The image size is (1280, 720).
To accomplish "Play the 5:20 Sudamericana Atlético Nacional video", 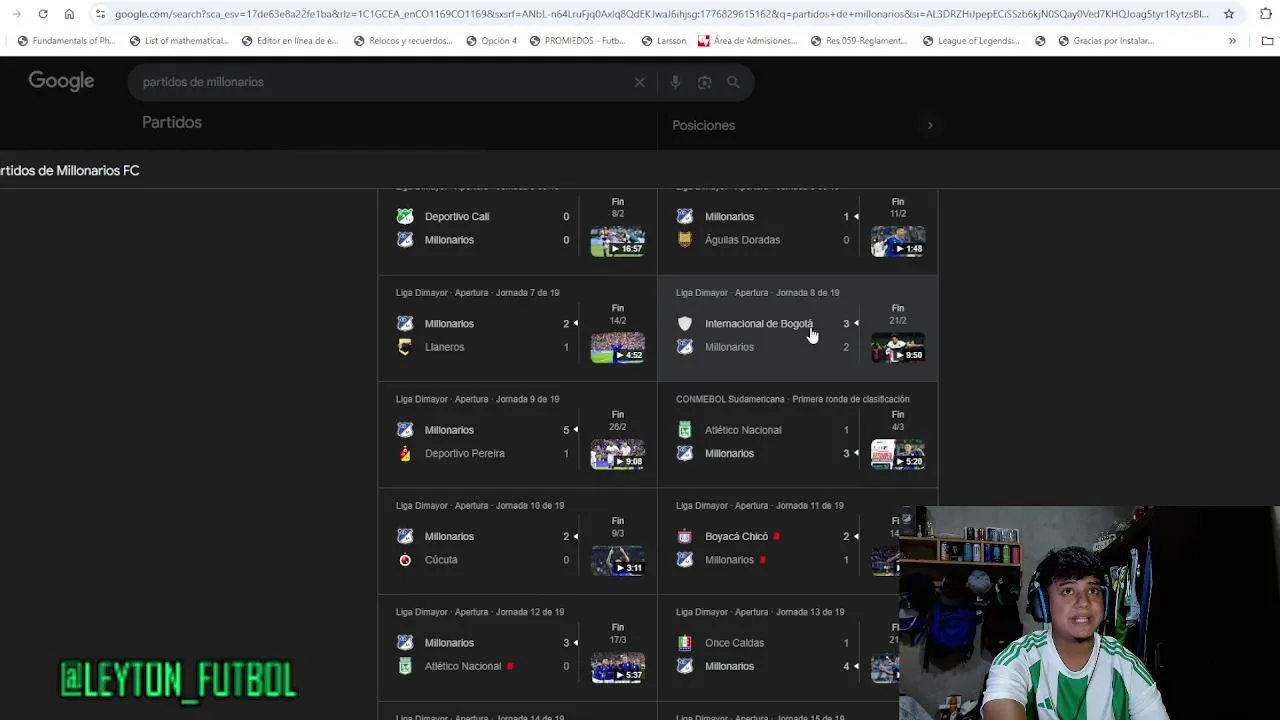I will (x=898, y=454).
